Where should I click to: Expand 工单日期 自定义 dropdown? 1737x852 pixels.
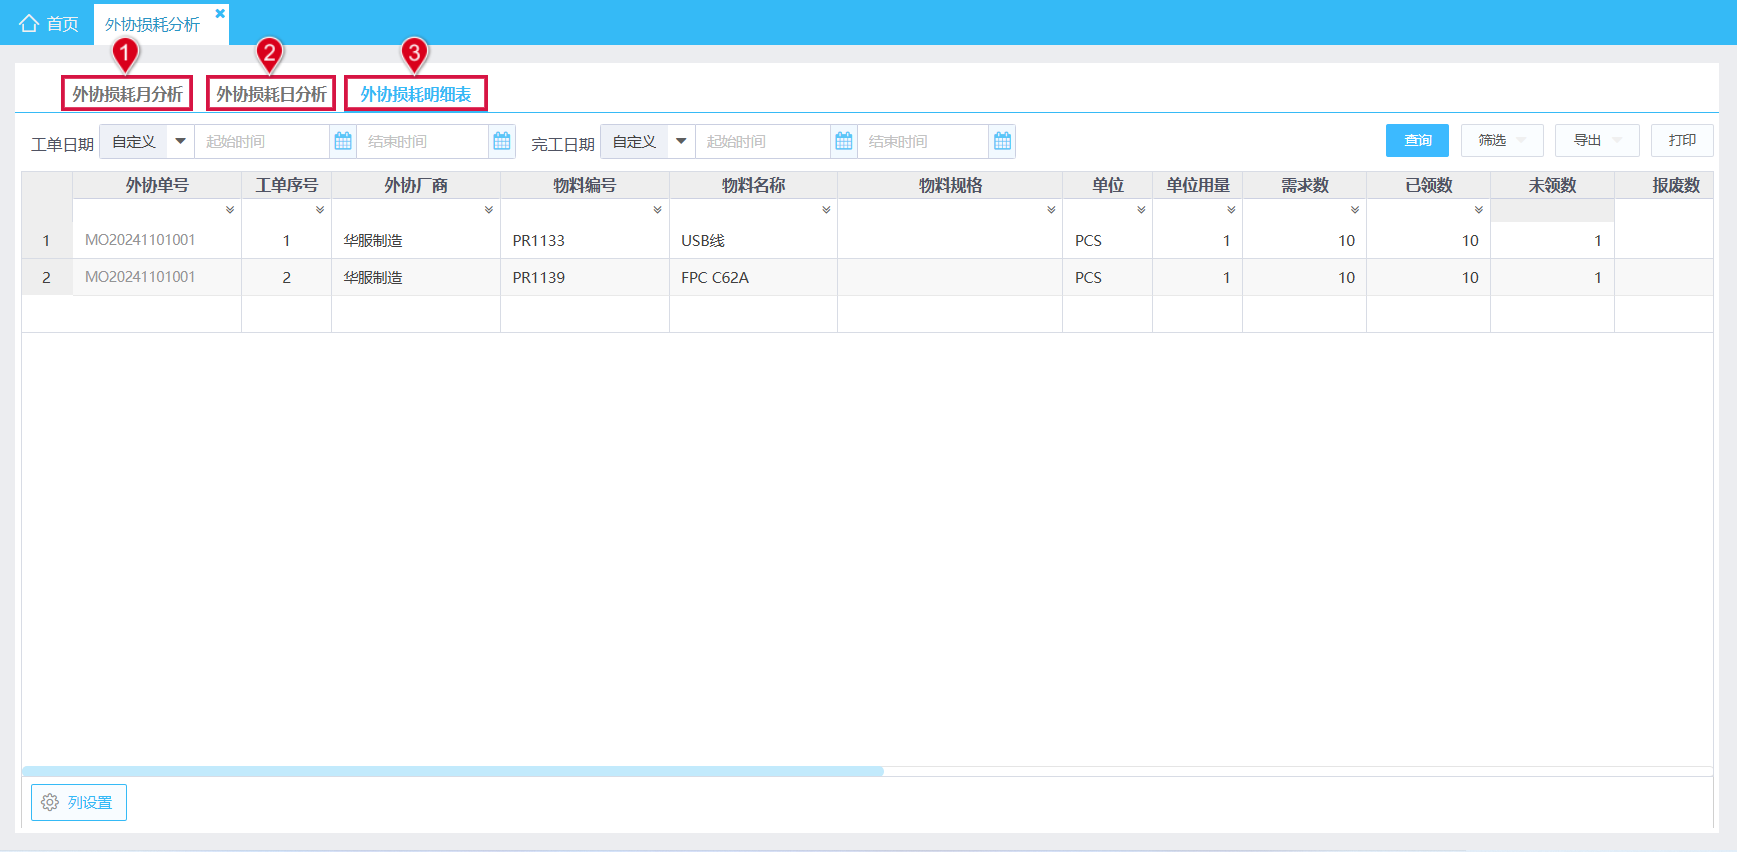(x=180, y=141)
